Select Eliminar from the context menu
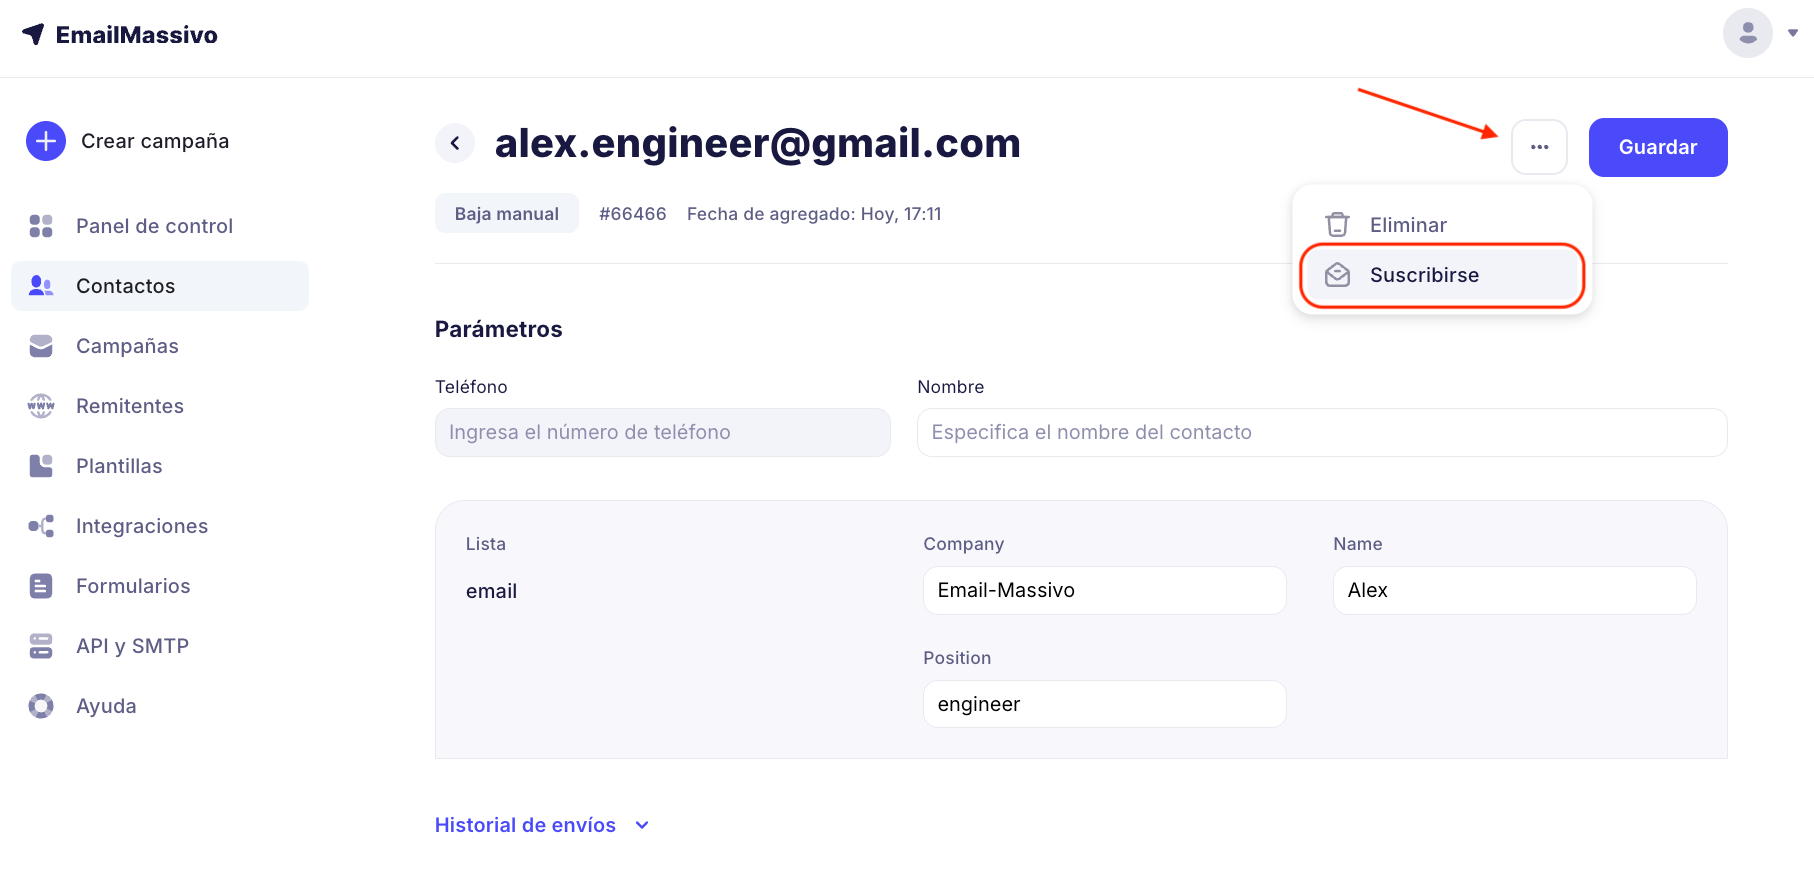The image size is (1814, 880). point(1407,225)
